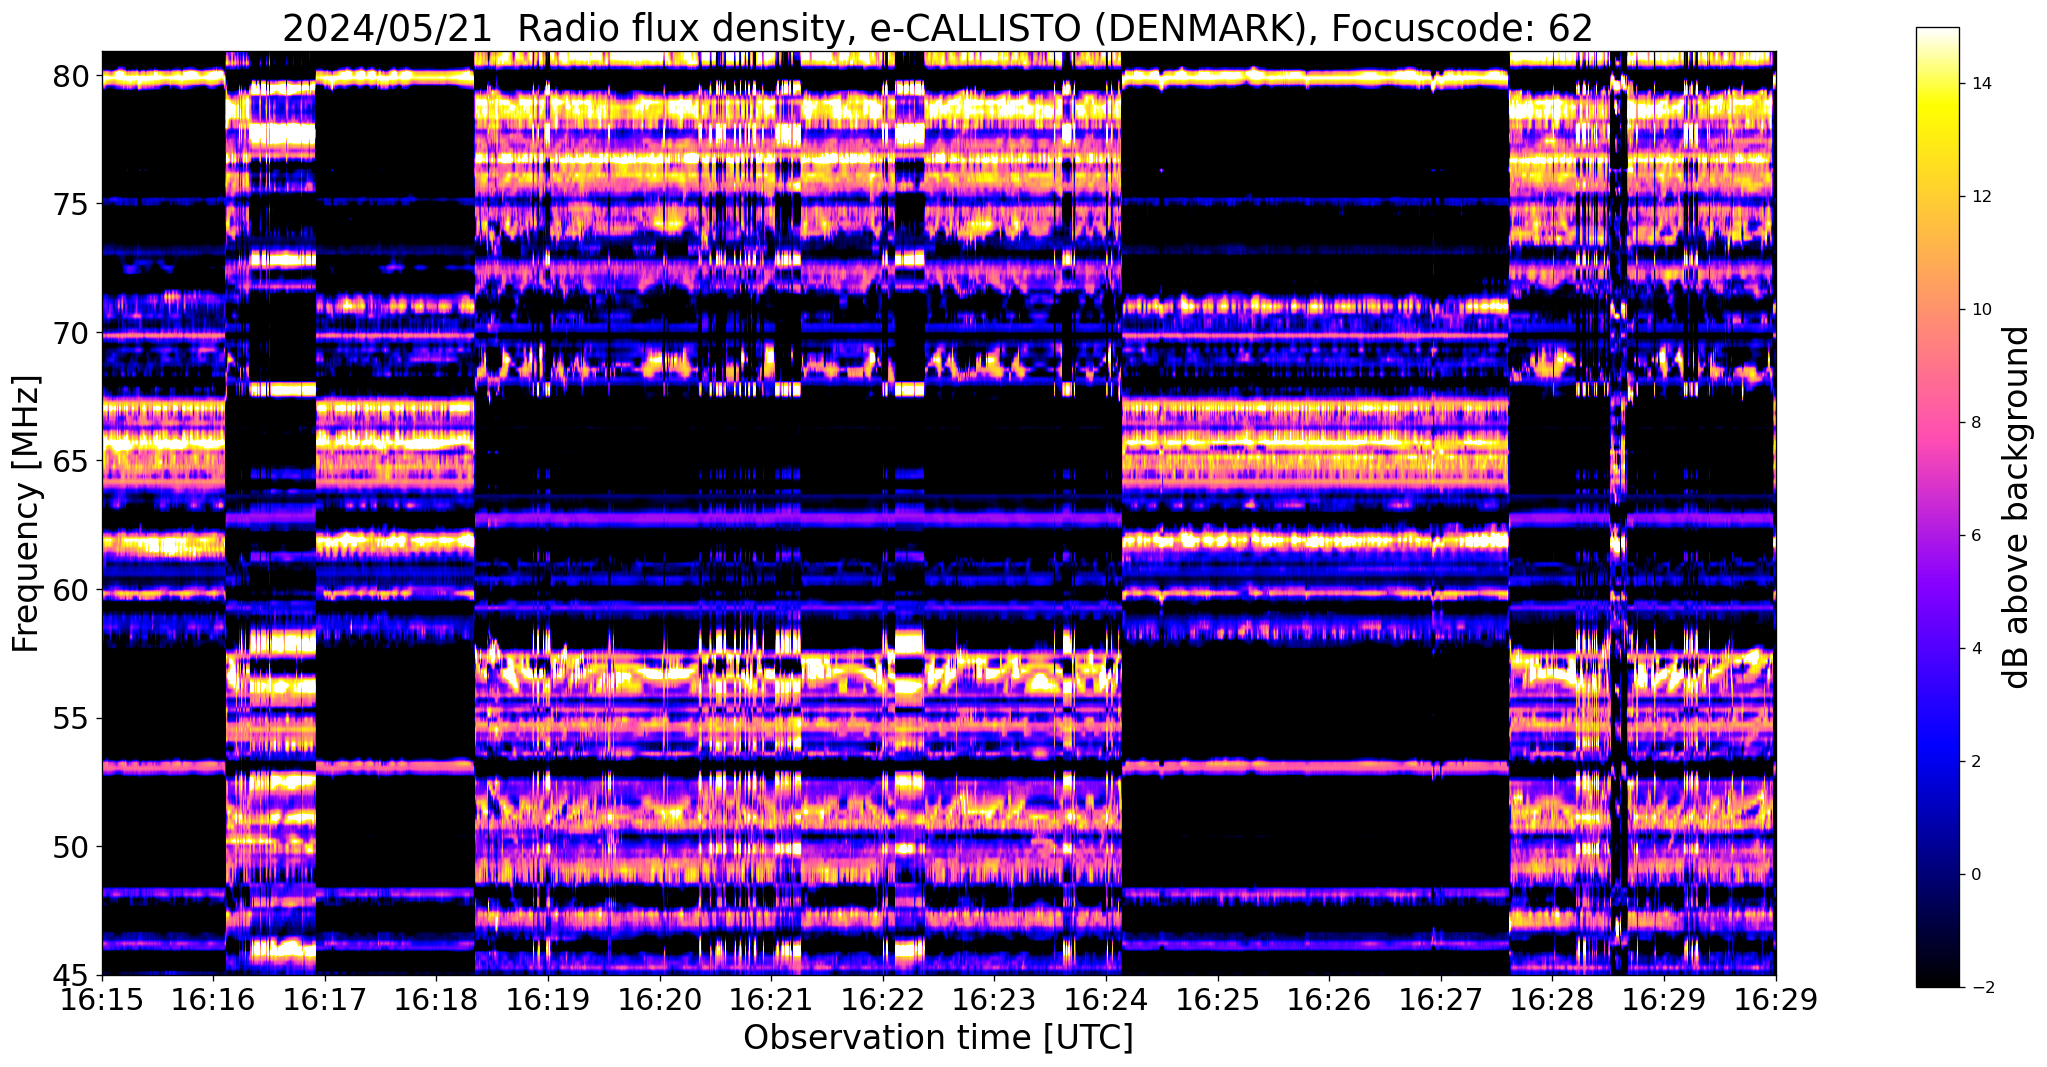Select the 16:25 time tick label
This screenshot has width=2047, height=1067.
tap(1218, 1001)
